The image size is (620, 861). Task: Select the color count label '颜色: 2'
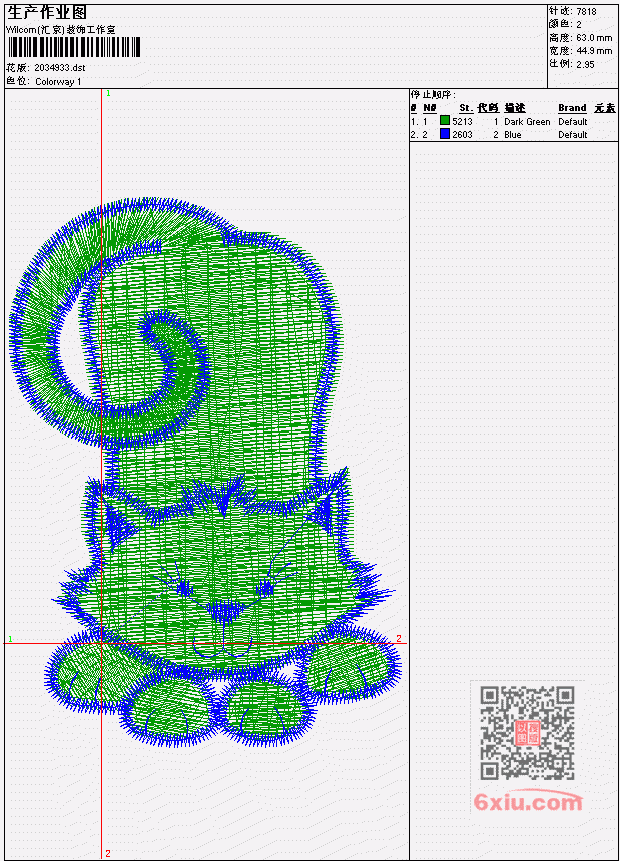click(565, 24)
